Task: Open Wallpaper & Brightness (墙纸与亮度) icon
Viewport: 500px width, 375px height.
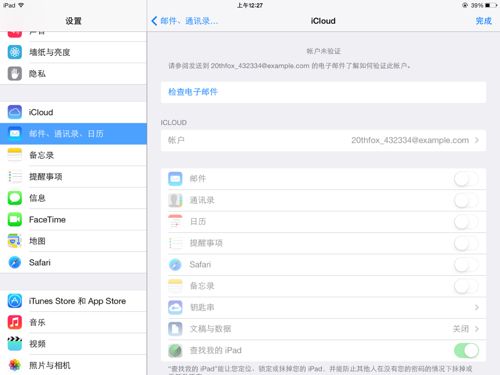Action: coord(15,52)
